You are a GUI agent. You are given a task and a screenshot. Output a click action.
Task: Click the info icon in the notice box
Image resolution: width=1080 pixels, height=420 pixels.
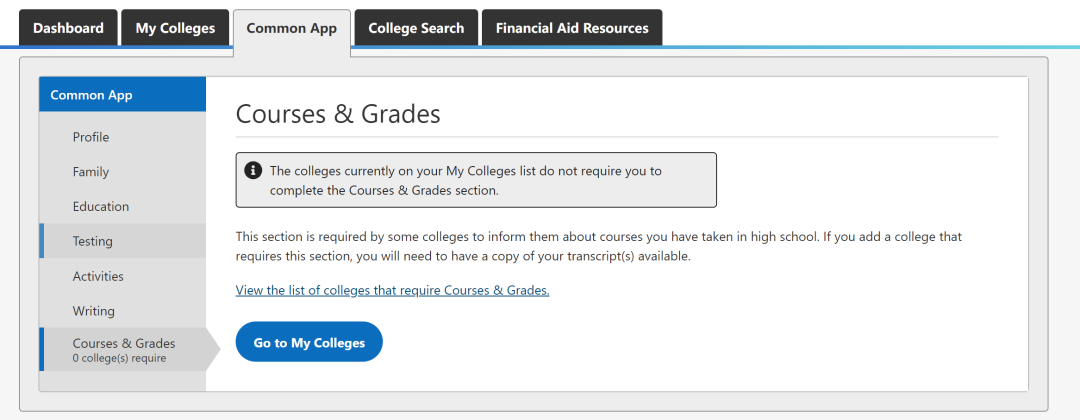254,171
